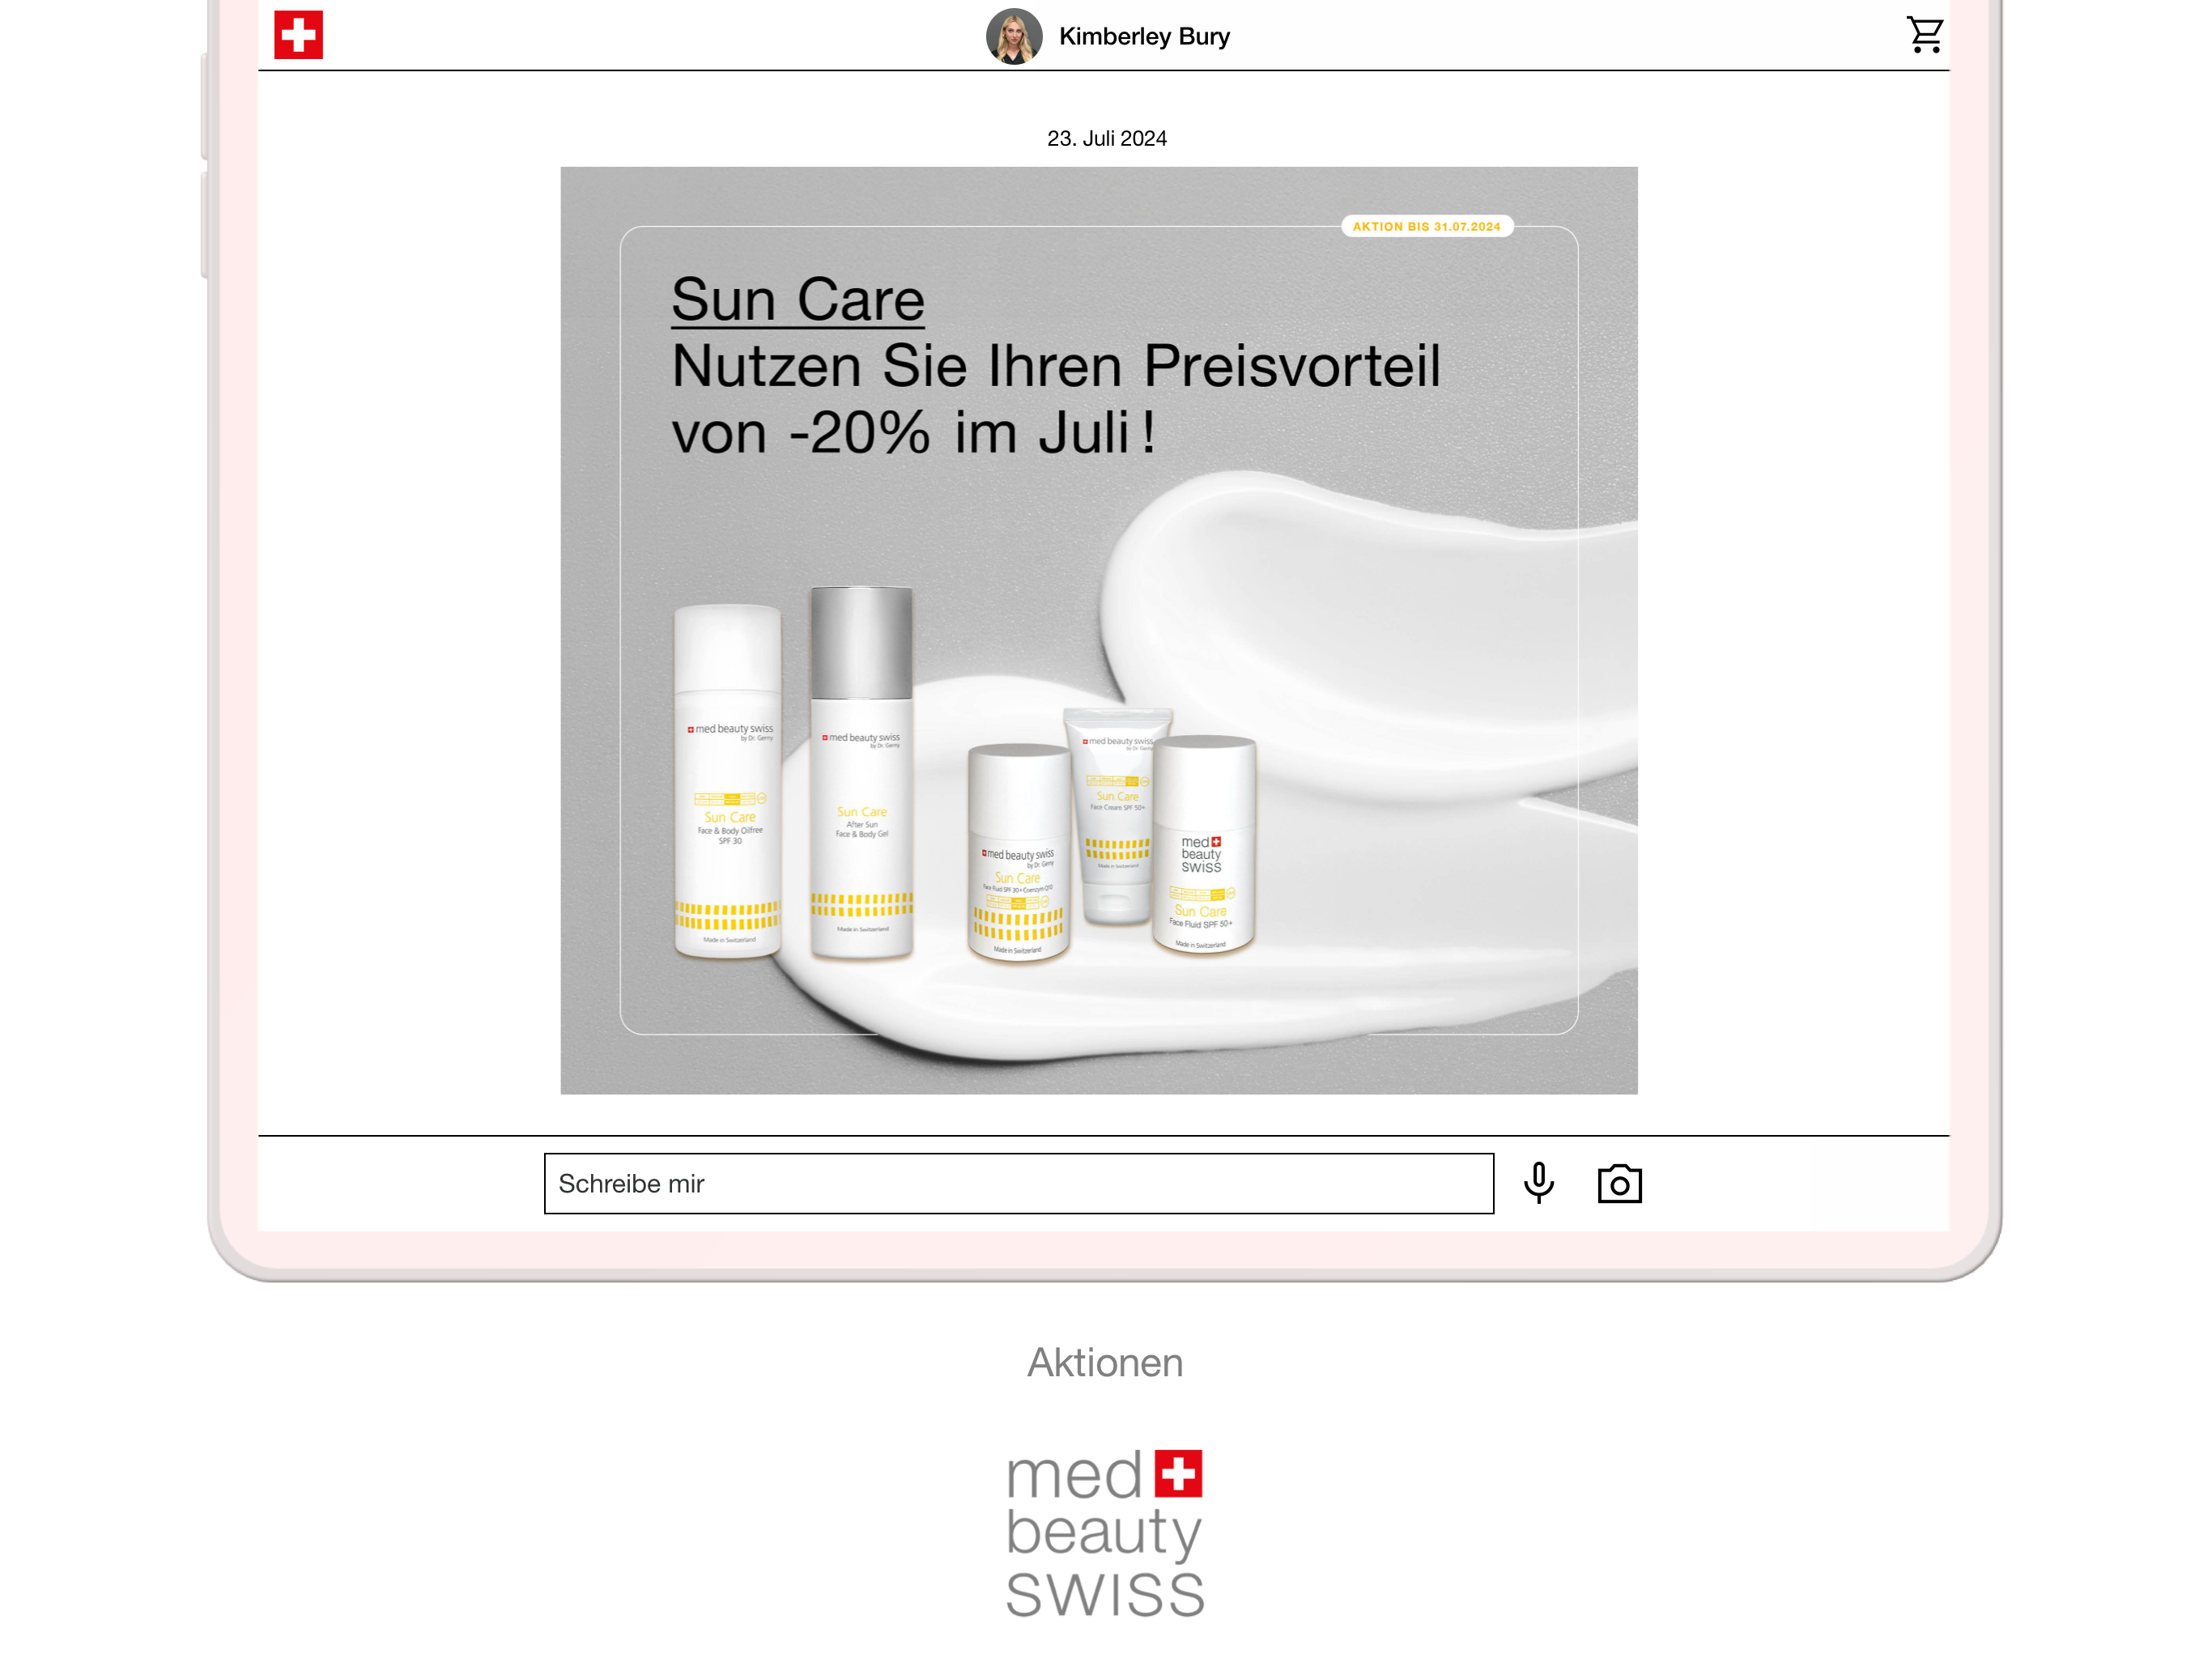Start voice input with microphone icon
Screen dimensions: 2212x1658
click(x=1538, y=1183)
